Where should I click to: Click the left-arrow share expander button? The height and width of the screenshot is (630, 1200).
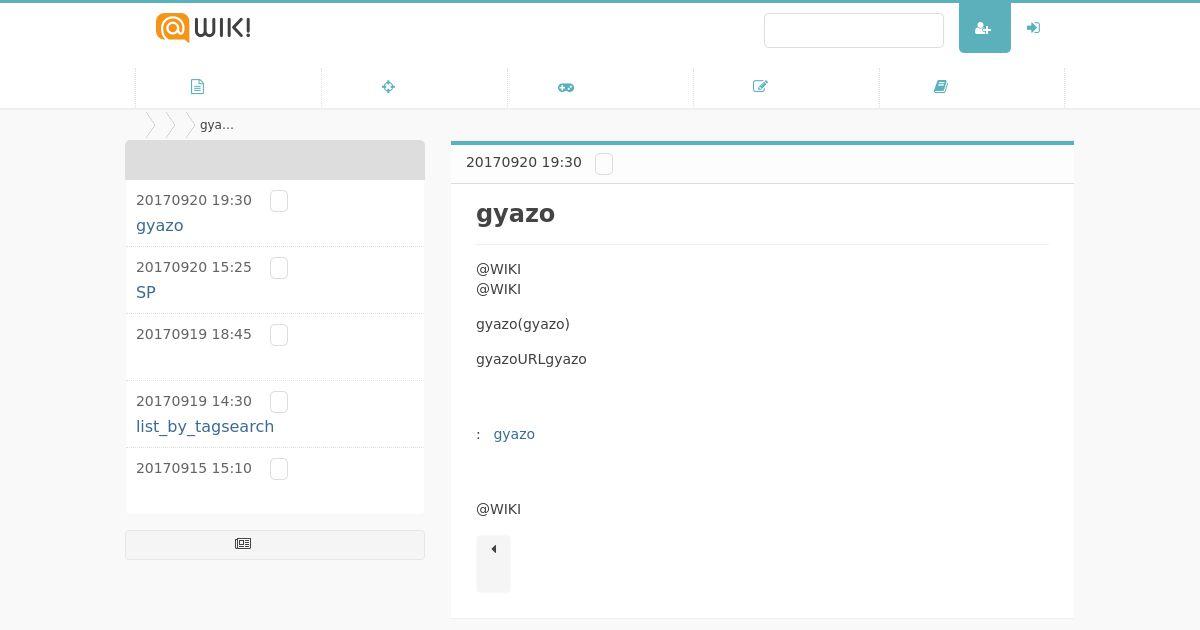493,564
